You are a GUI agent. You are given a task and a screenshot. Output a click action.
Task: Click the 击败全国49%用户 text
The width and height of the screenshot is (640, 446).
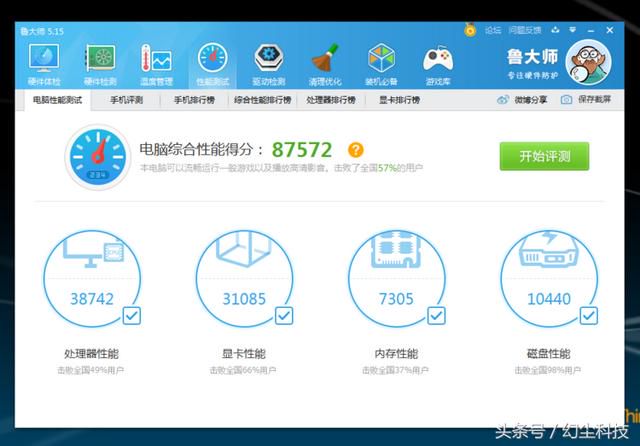click(91, 370)
